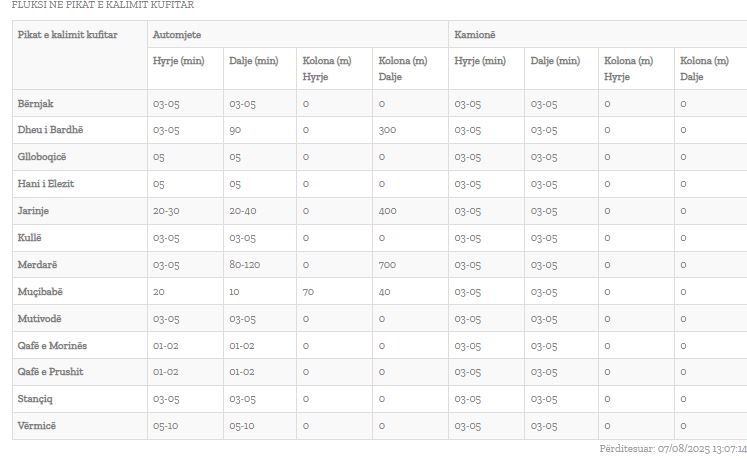Click on the Muçibabë crossing name
Screen dimensions: 747x476
(41, 291)
